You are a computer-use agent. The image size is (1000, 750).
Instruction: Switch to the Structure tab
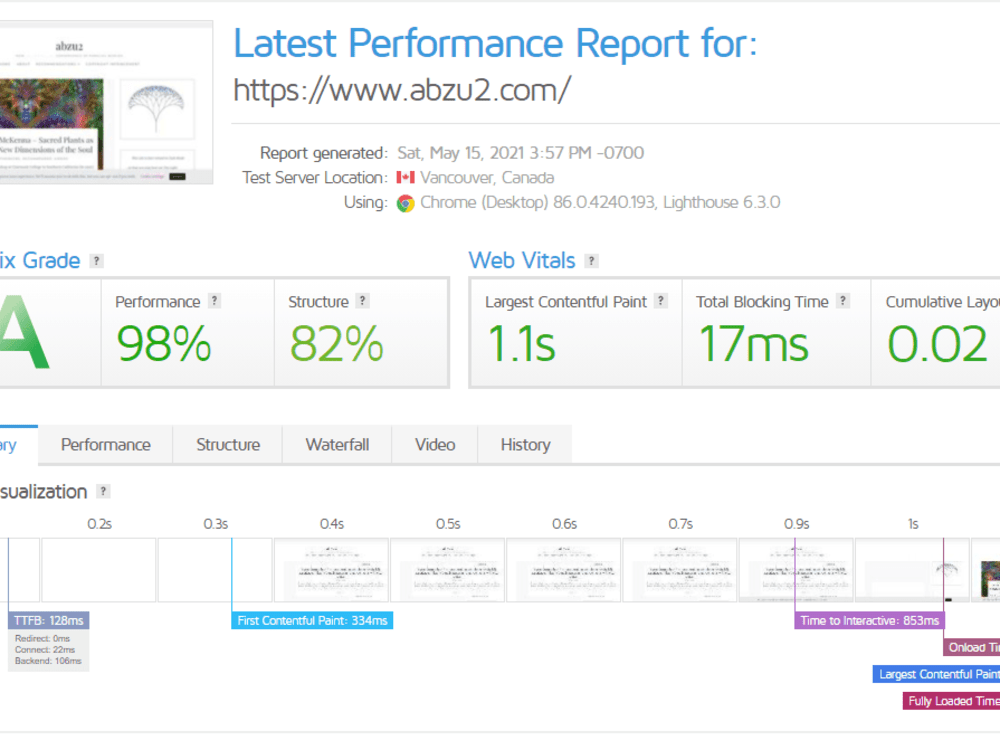tap(228, 445)
